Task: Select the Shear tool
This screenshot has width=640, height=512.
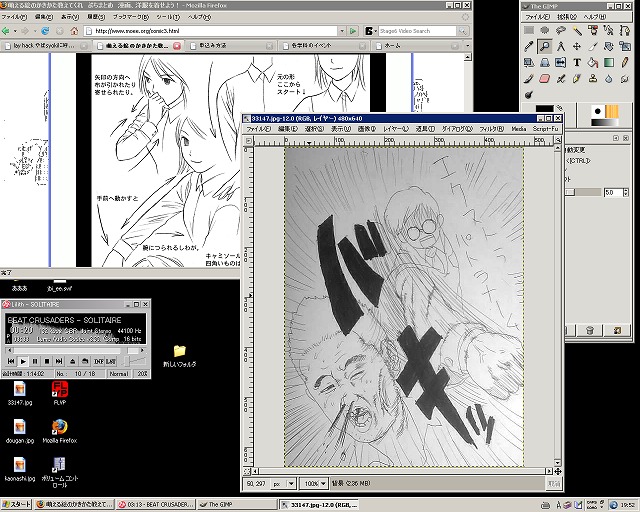Action: pyautogui.click(x=529, y=62)
